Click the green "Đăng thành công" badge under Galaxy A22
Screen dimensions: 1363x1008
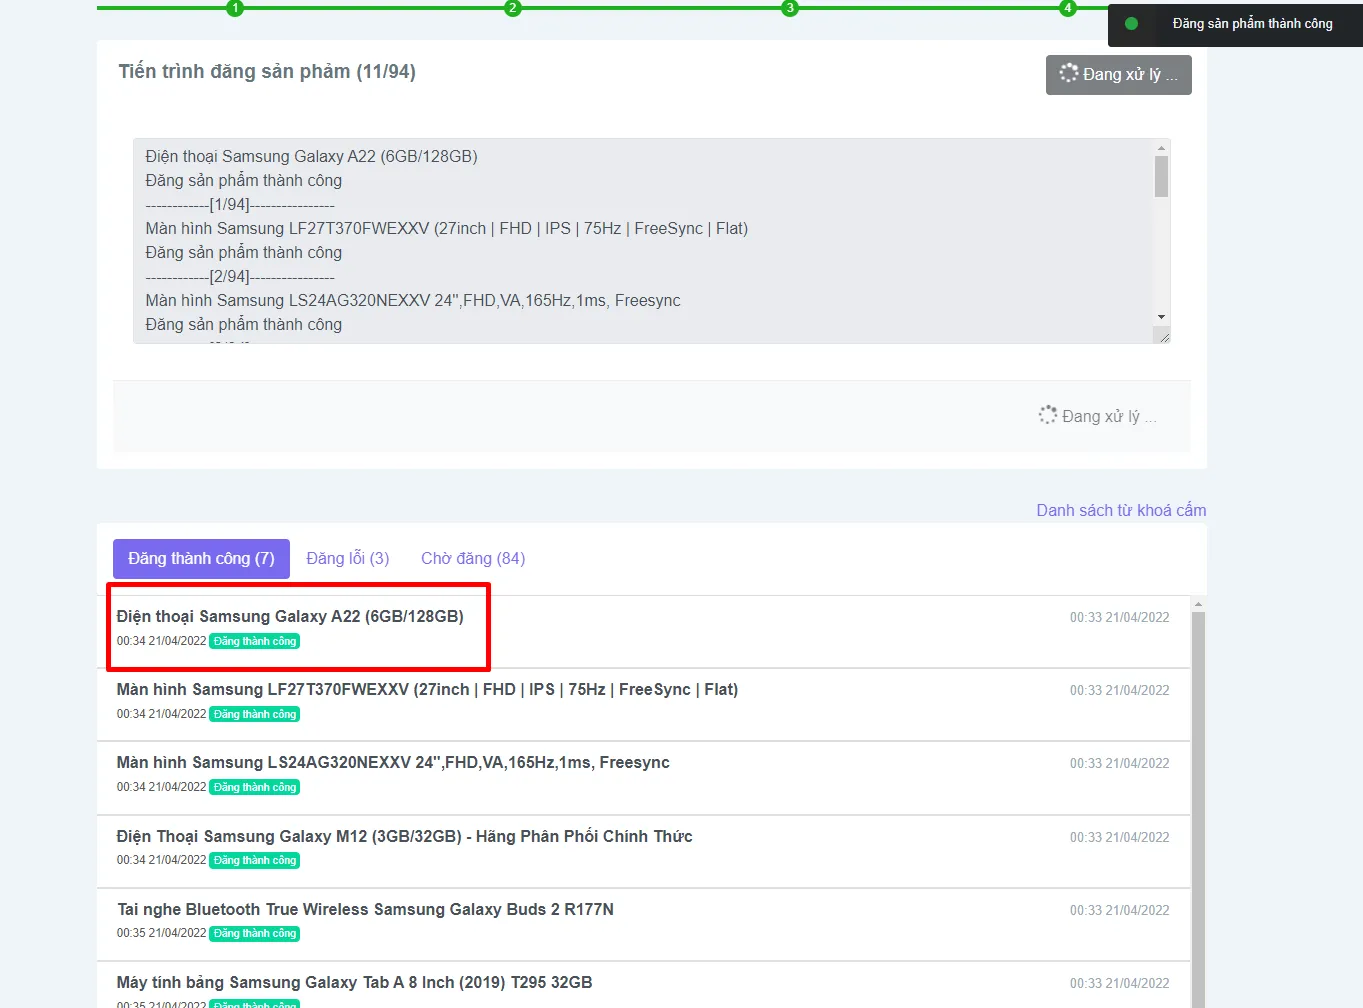point(255,642)
